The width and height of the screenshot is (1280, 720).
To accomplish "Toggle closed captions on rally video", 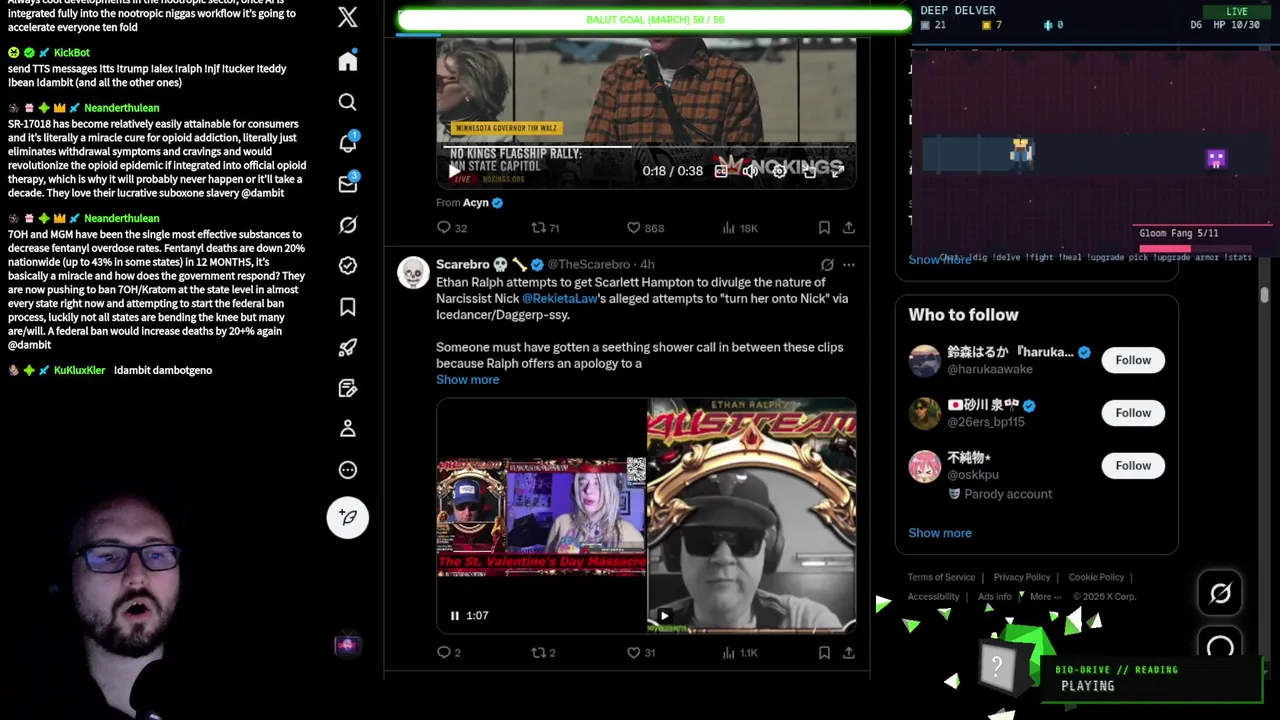I will tap(721, 171).
